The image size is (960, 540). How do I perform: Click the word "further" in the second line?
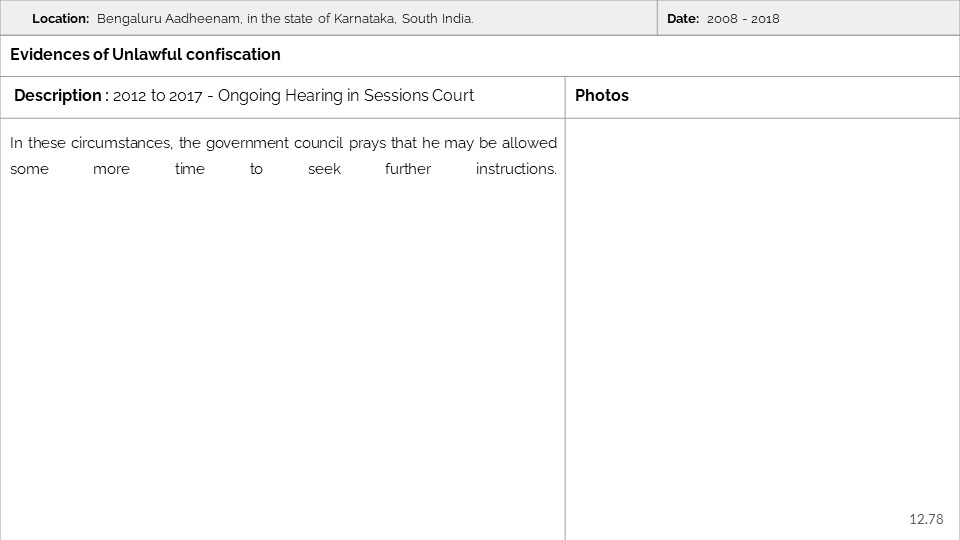(408, 169)
